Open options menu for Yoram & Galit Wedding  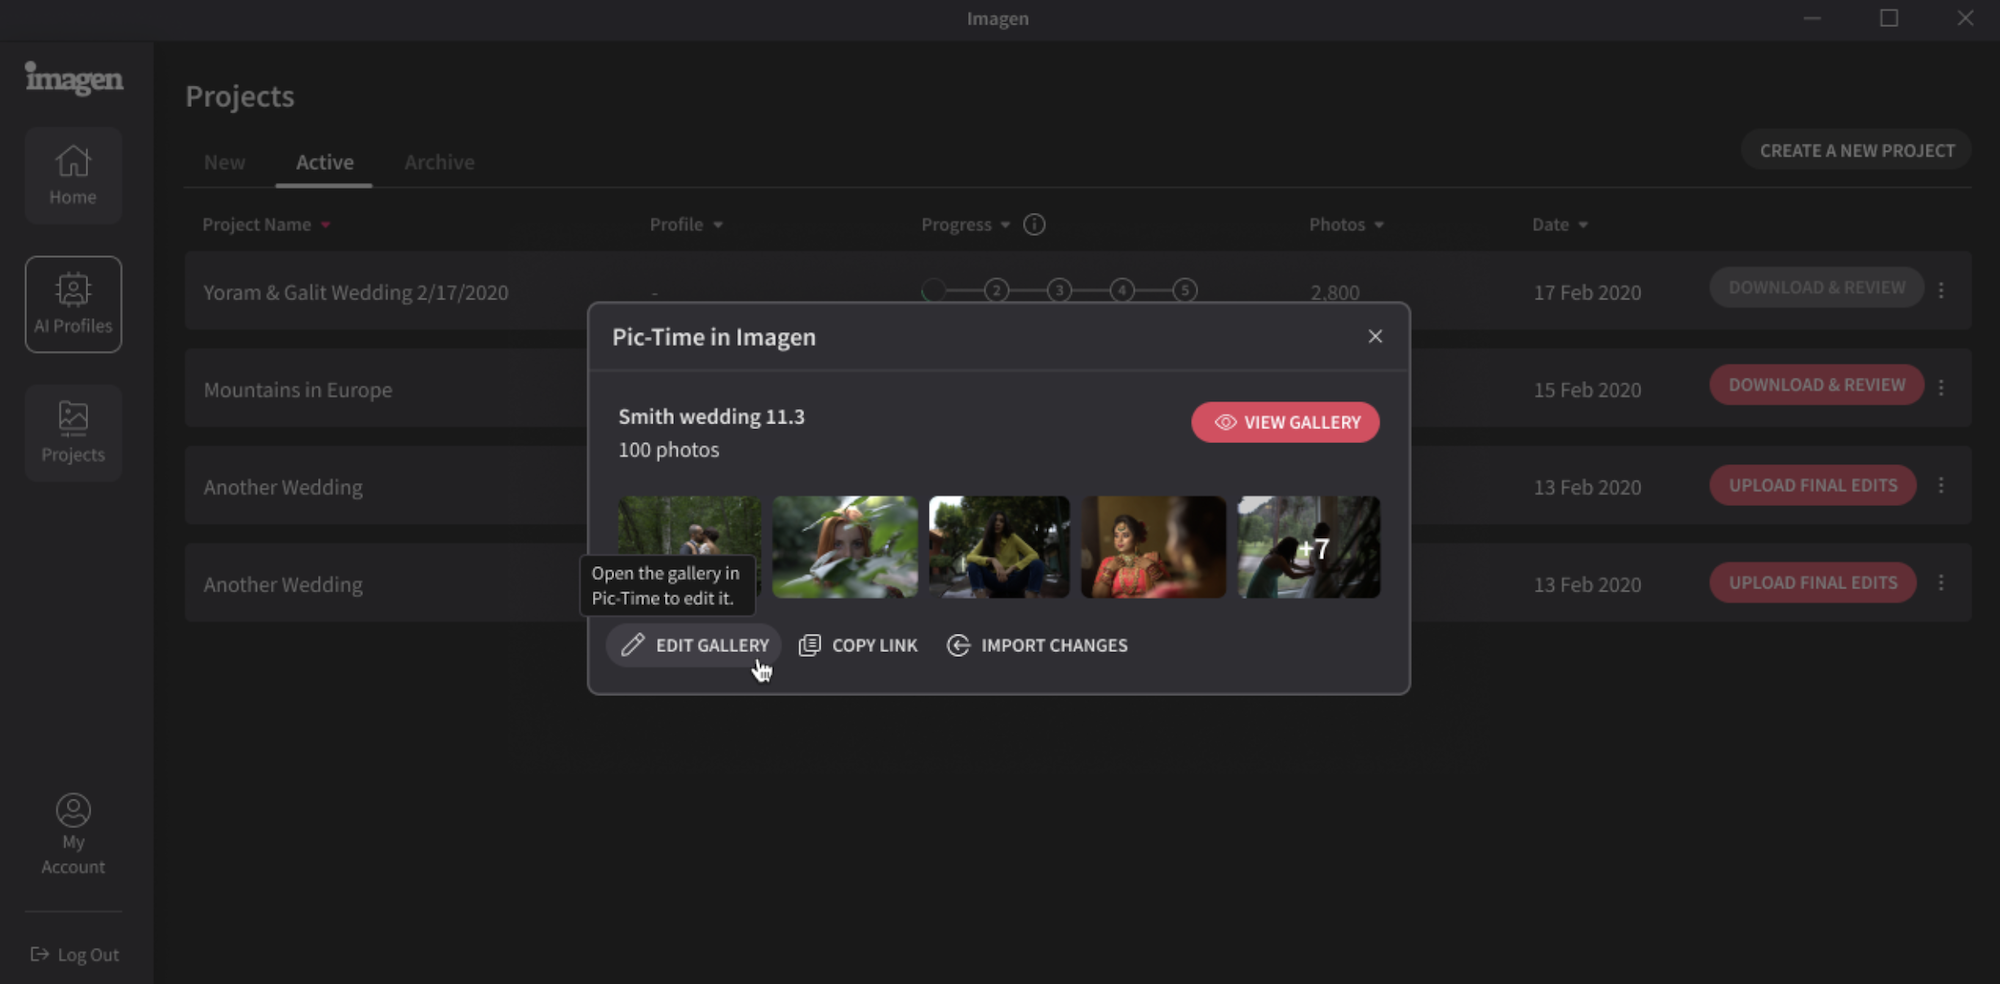click(x=1941, y=290)
